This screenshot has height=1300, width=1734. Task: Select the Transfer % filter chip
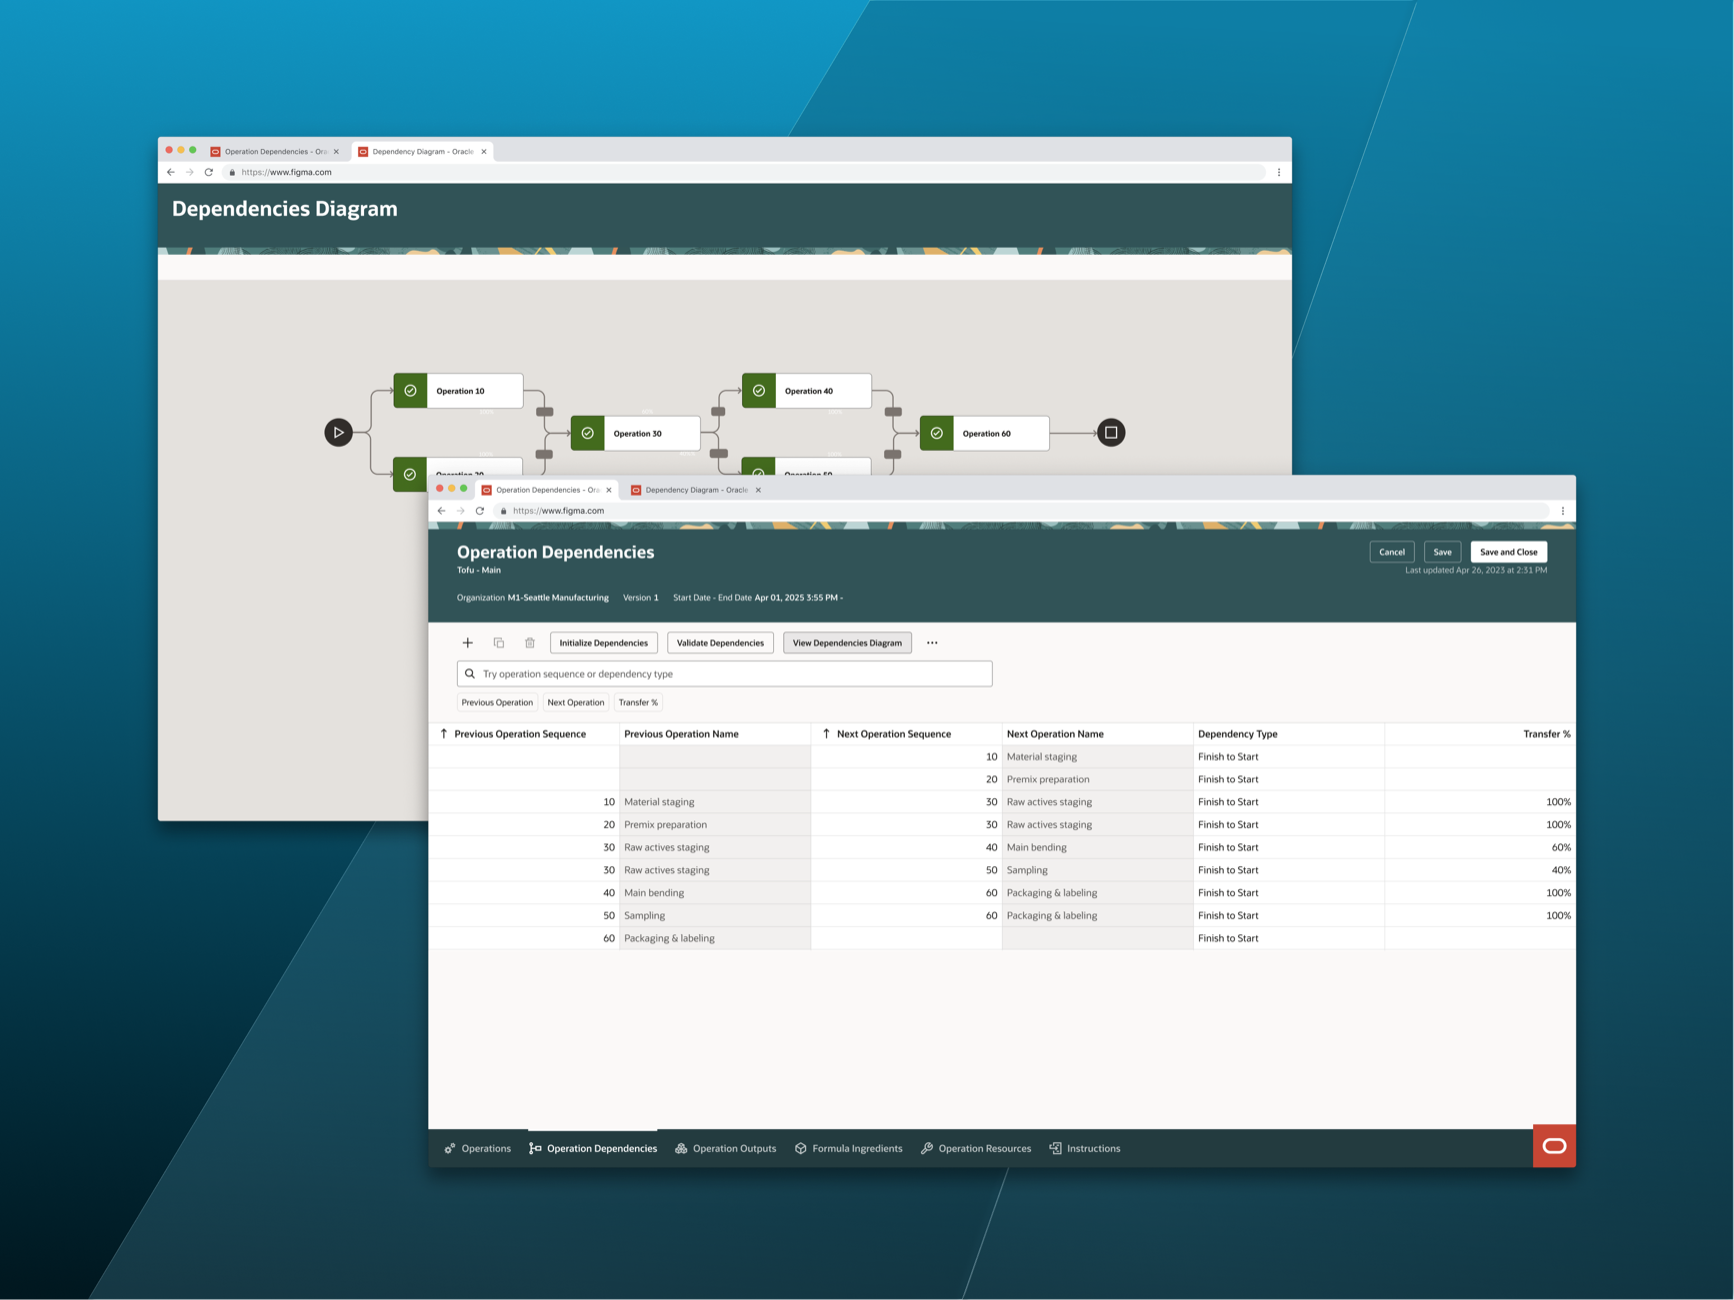(x=638, y=703)
